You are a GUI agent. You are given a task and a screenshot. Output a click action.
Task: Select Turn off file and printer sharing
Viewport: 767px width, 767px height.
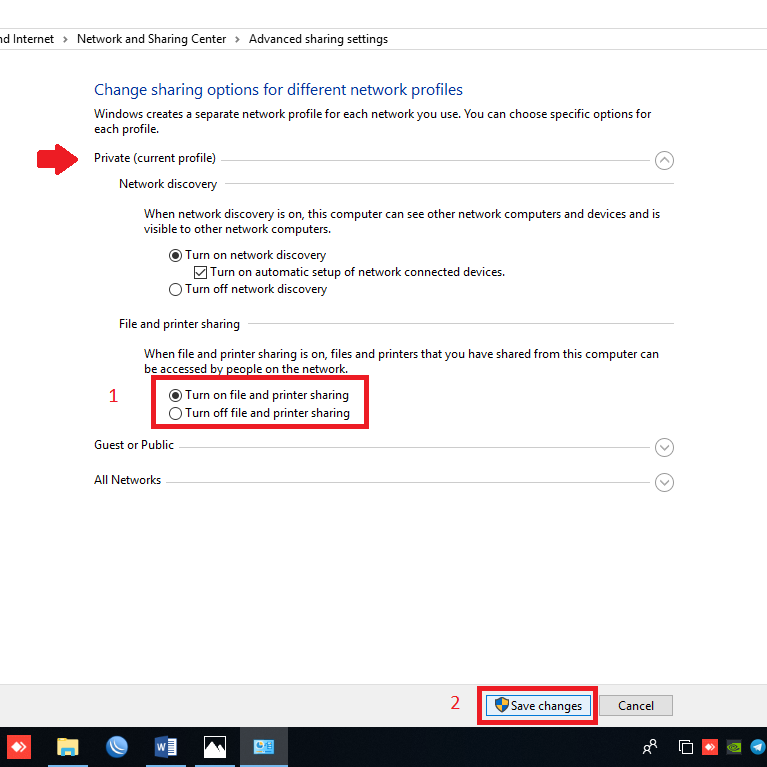(176, 413)
